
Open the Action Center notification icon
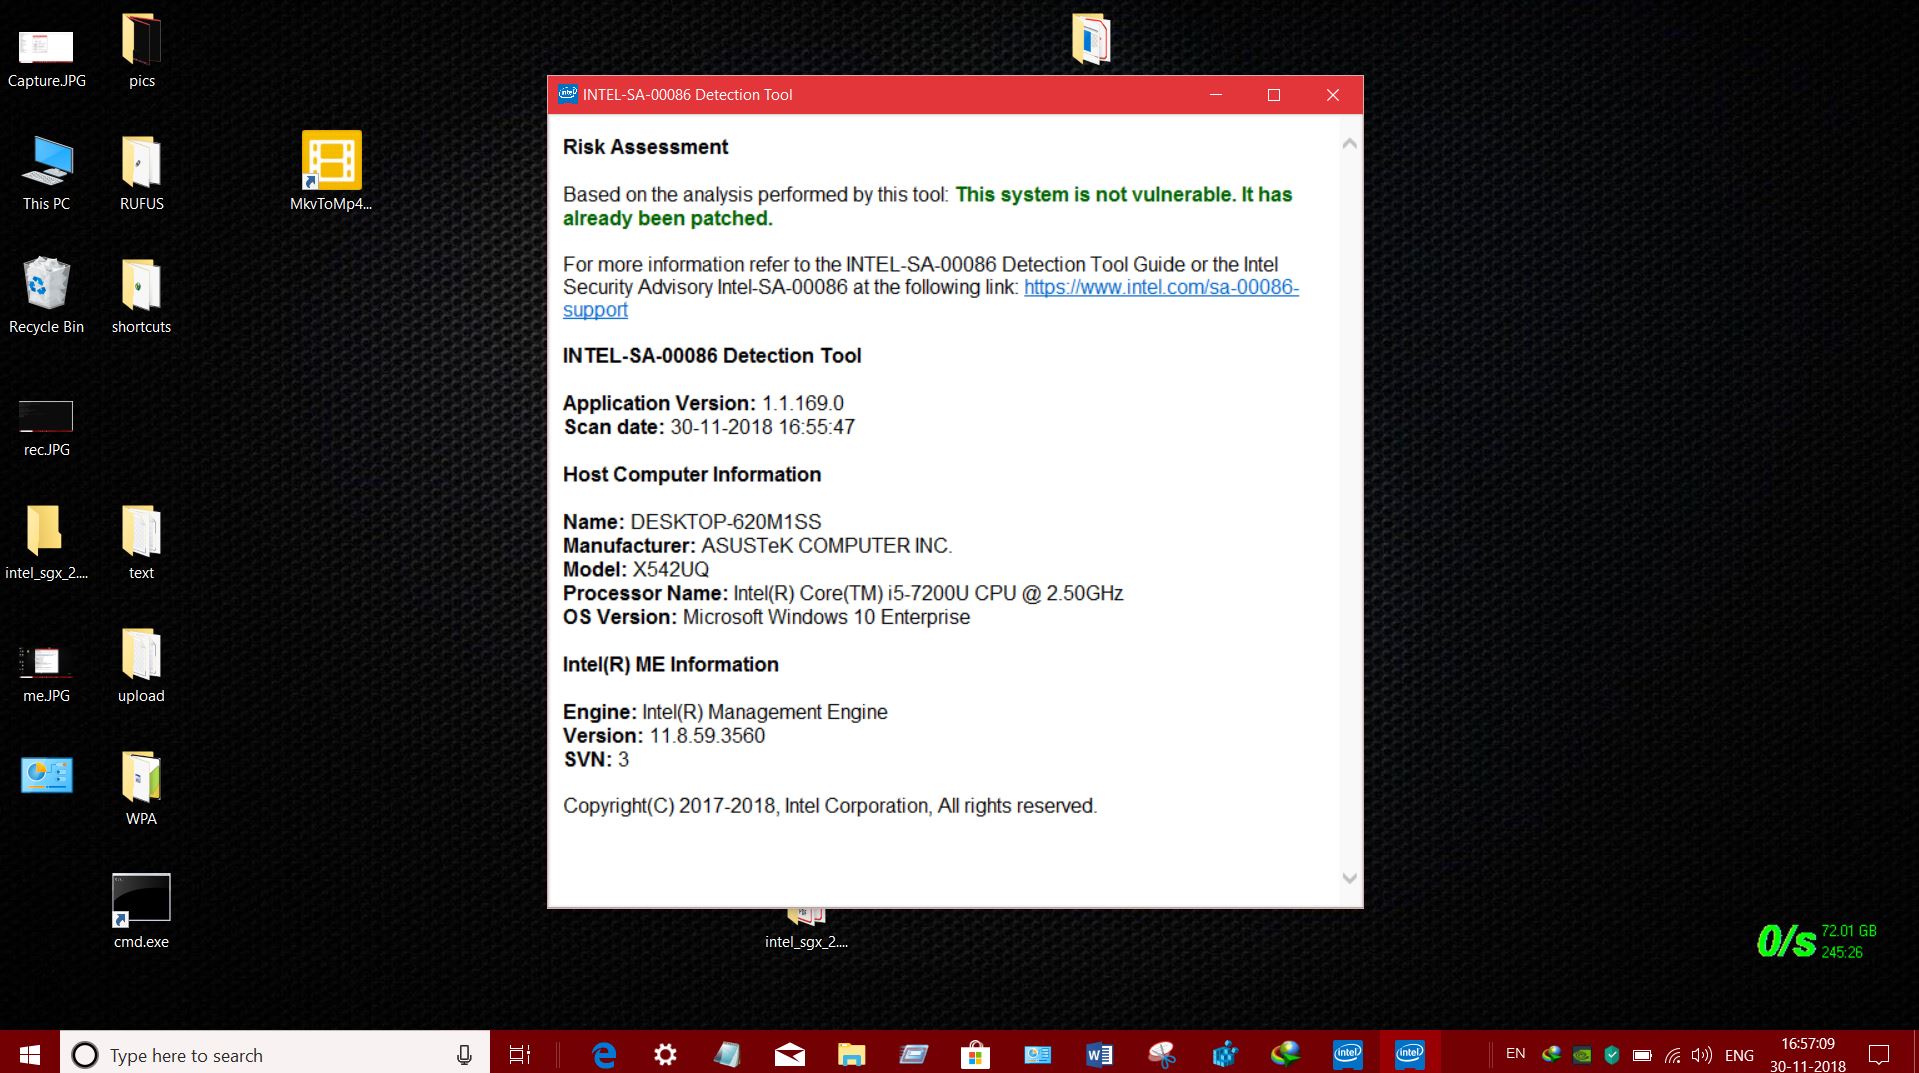[x=1879, y=1055]
